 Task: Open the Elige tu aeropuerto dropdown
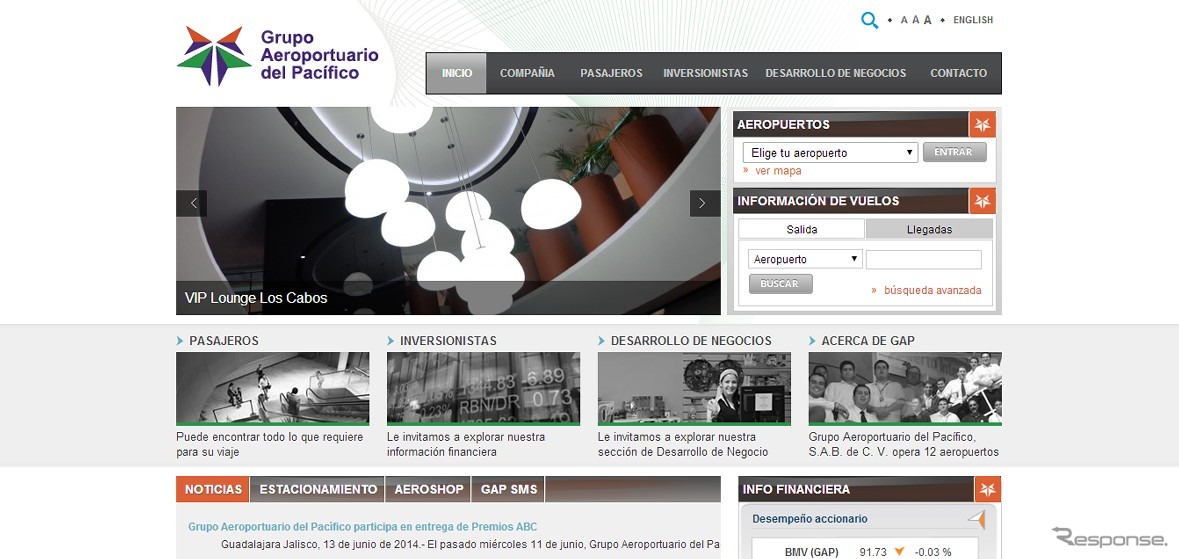pyautogui.click(x=830, y=153)
